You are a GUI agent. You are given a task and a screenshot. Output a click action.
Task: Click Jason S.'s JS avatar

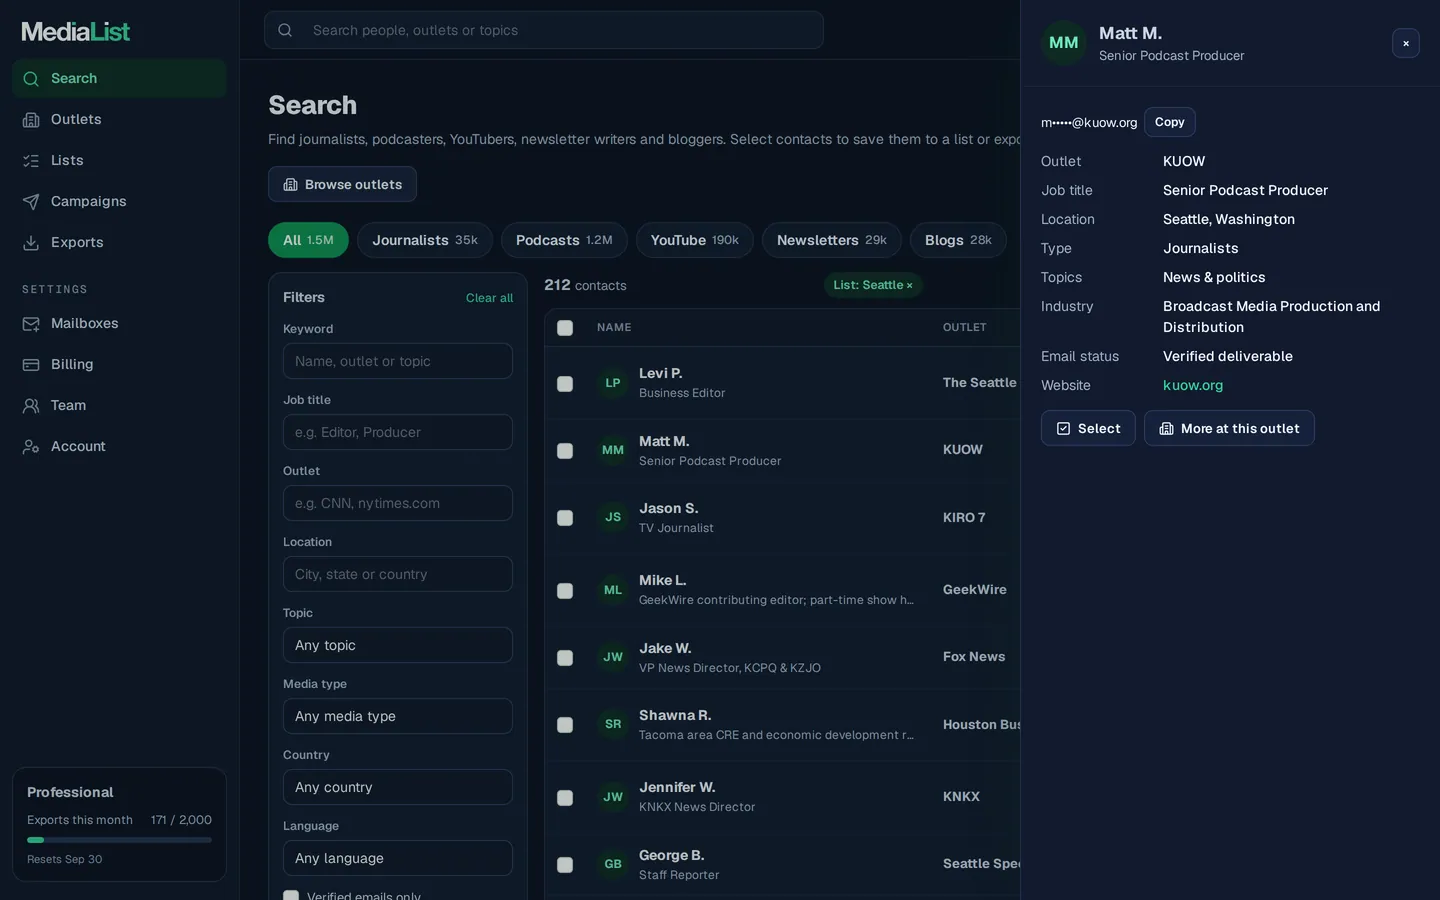coord(613,517)
